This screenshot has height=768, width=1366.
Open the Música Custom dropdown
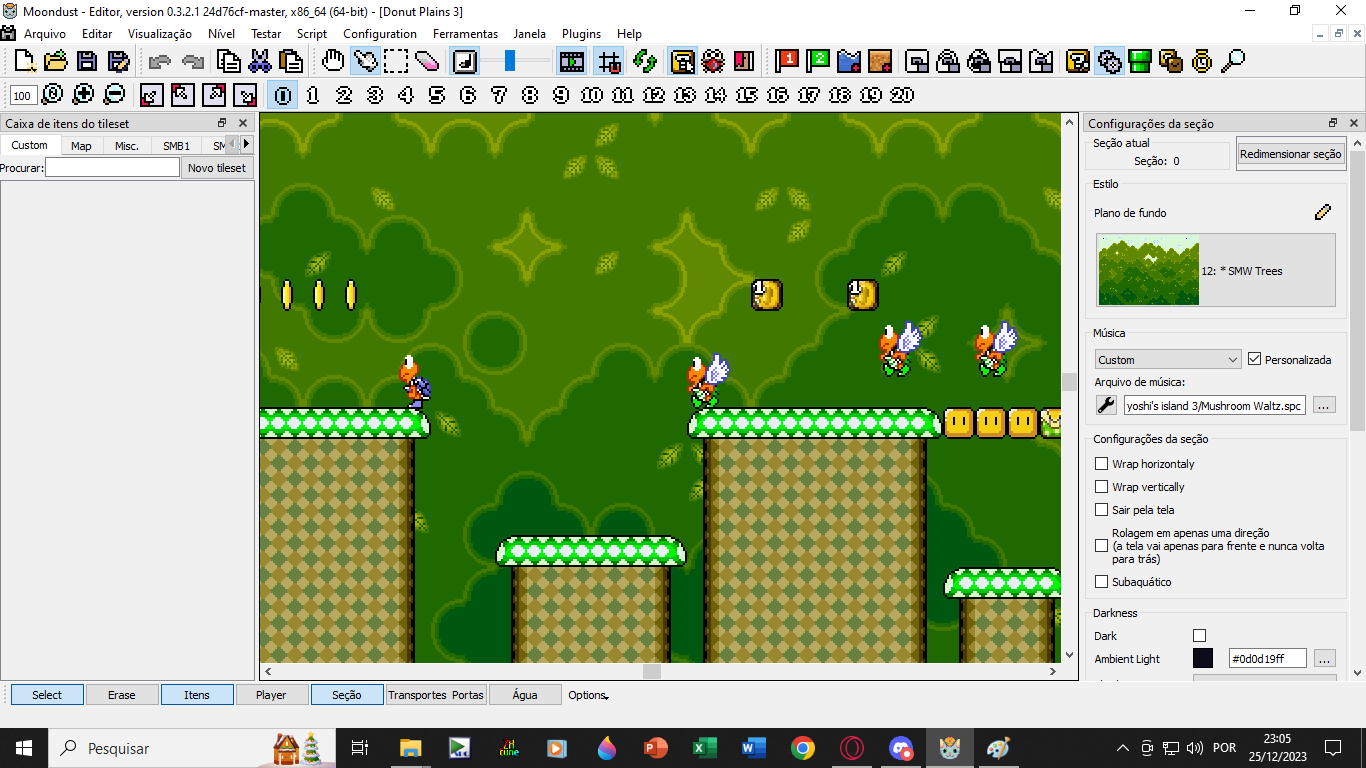coord(1168,359)
